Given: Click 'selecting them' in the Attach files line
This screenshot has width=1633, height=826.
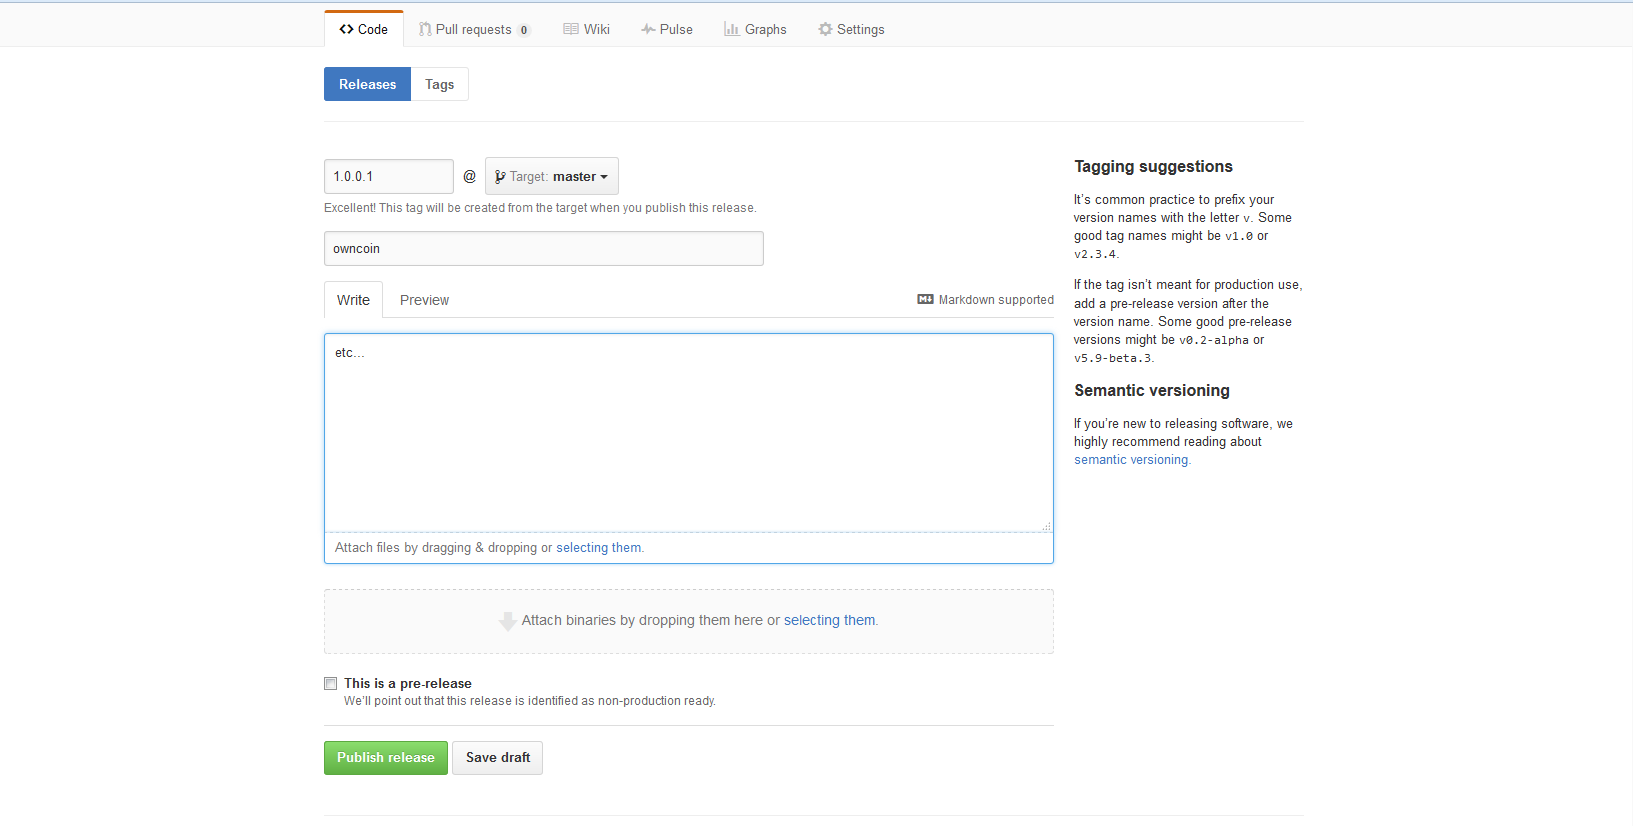Looking at the screenshot, I should click(599, 547).
